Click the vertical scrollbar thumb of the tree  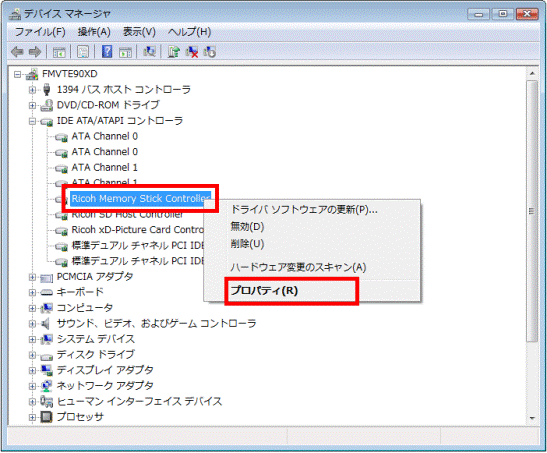point(532,211)
